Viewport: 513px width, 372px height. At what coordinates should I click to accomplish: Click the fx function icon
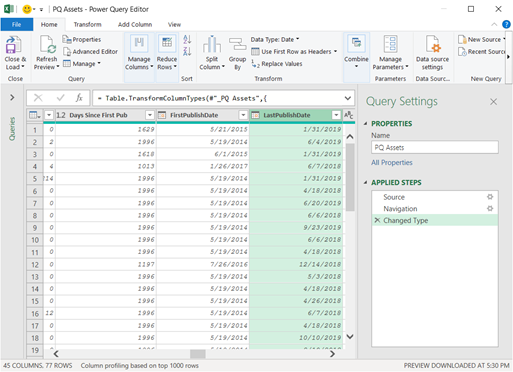click(79, 98)
